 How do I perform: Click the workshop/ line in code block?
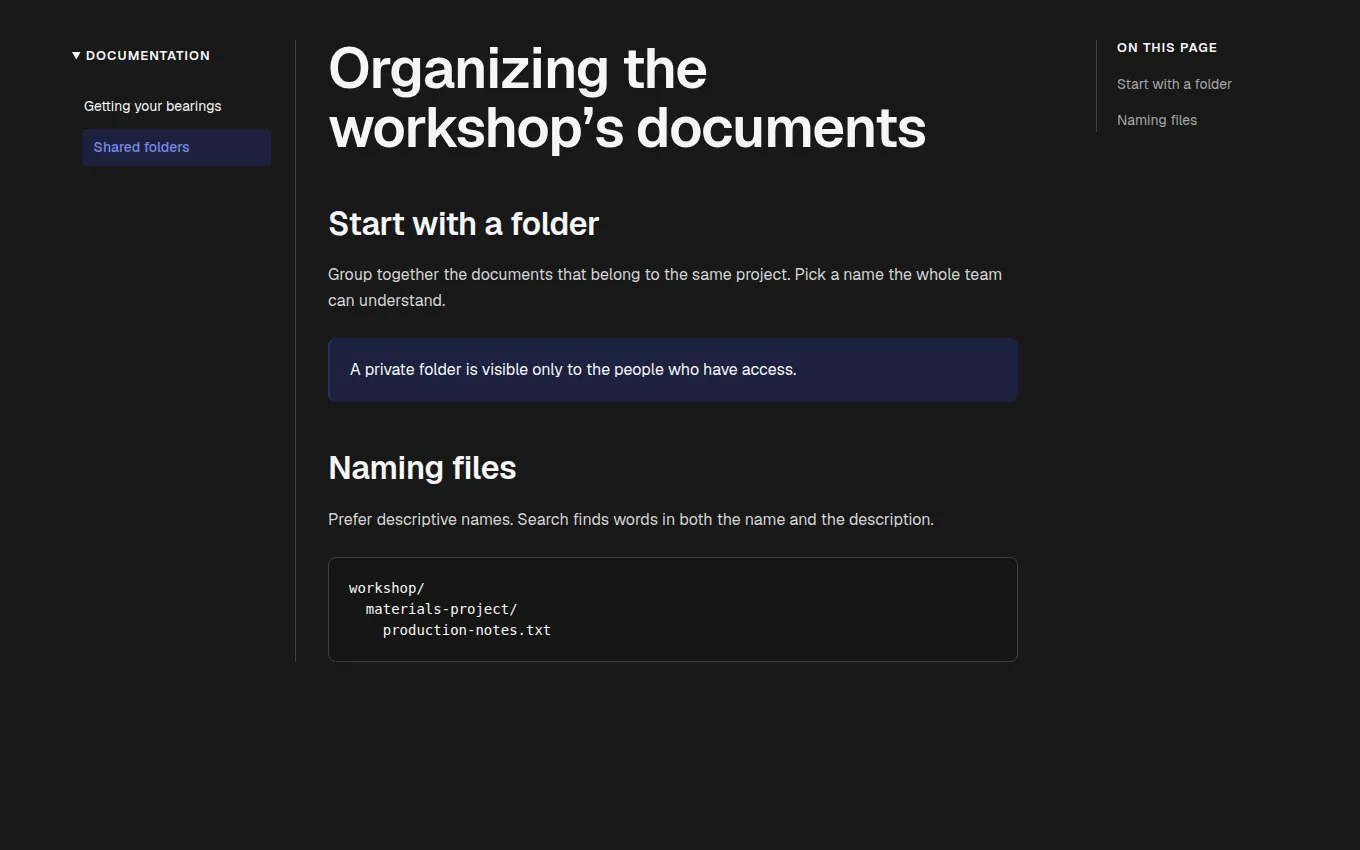[387, 588]
